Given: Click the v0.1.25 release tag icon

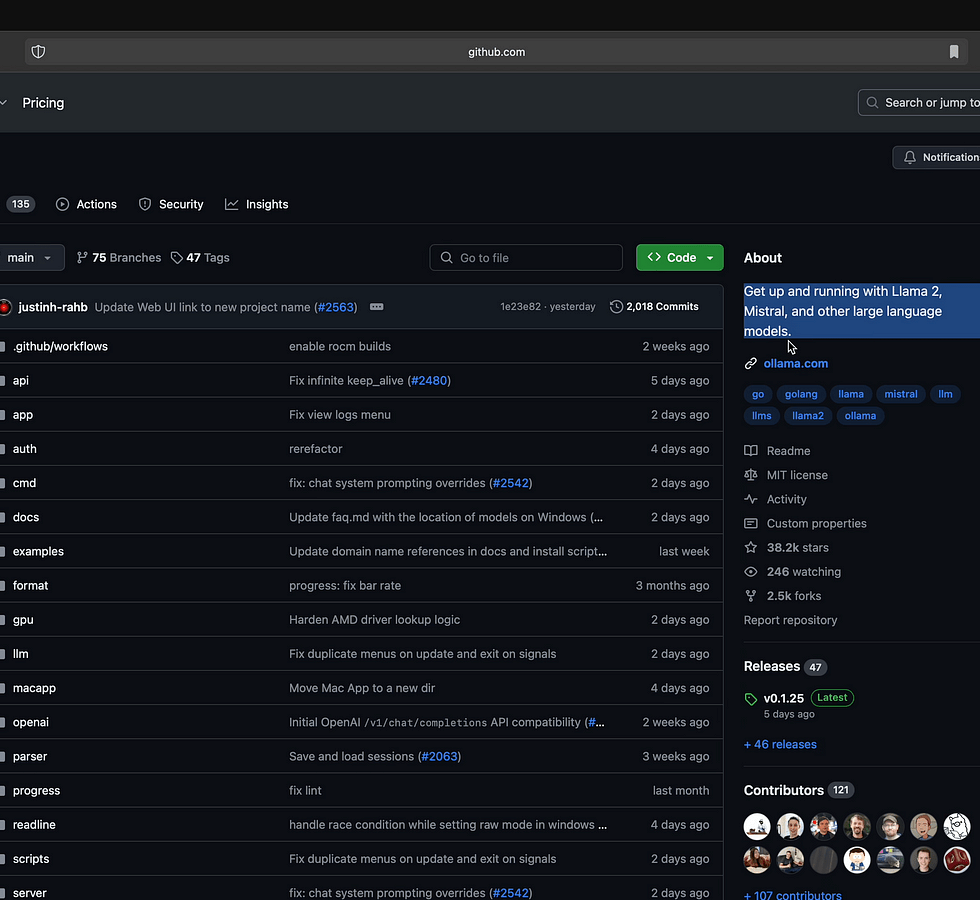Looking at the screenshot, I should click(751, 698).
